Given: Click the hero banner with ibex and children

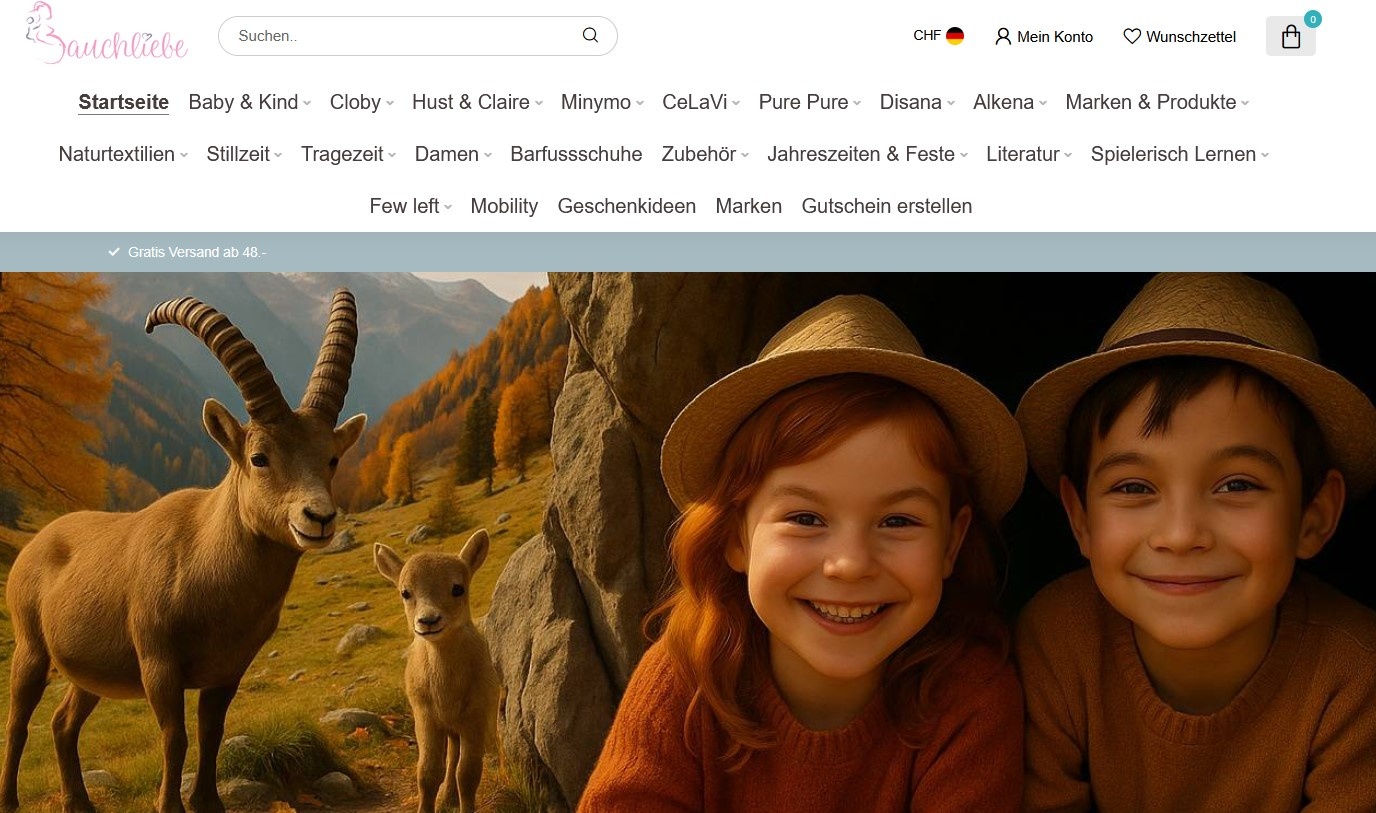Looking at the screenshot, I should [688, 540].
